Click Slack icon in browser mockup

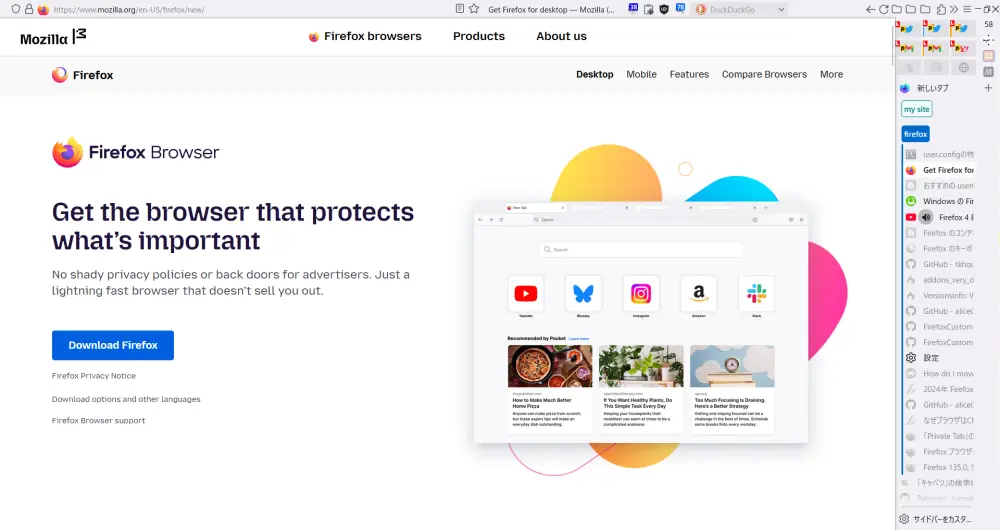point(756,293)
